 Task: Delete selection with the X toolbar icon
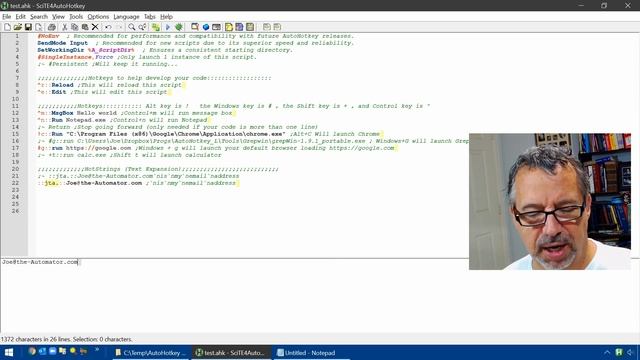pyautogui.click(x=95, y=27)
